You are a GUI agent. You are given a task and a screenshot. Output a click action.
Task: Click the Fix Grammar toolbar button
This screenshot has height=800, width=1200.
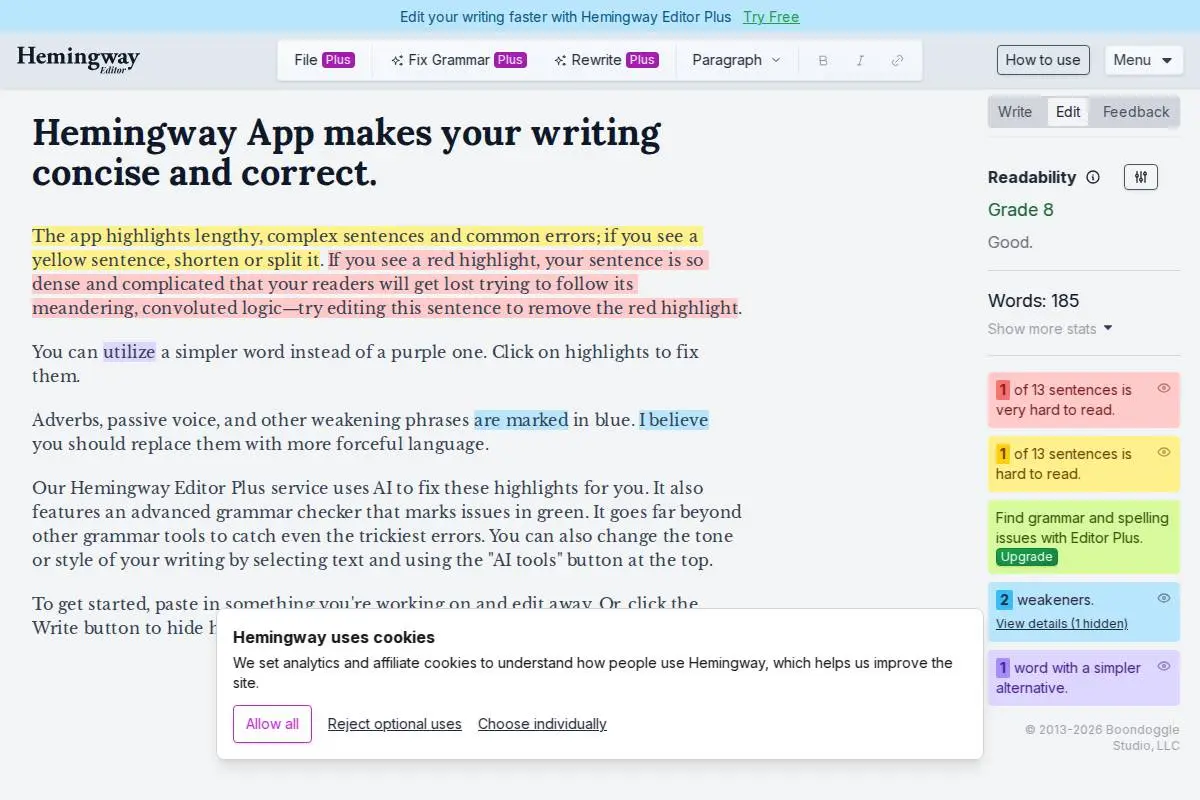coord(458,60)
